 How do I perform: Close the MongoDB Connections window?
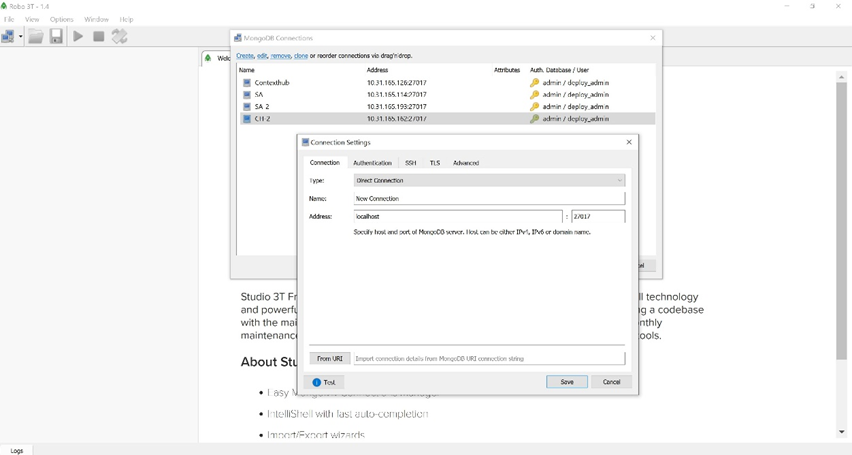[653, 38]
